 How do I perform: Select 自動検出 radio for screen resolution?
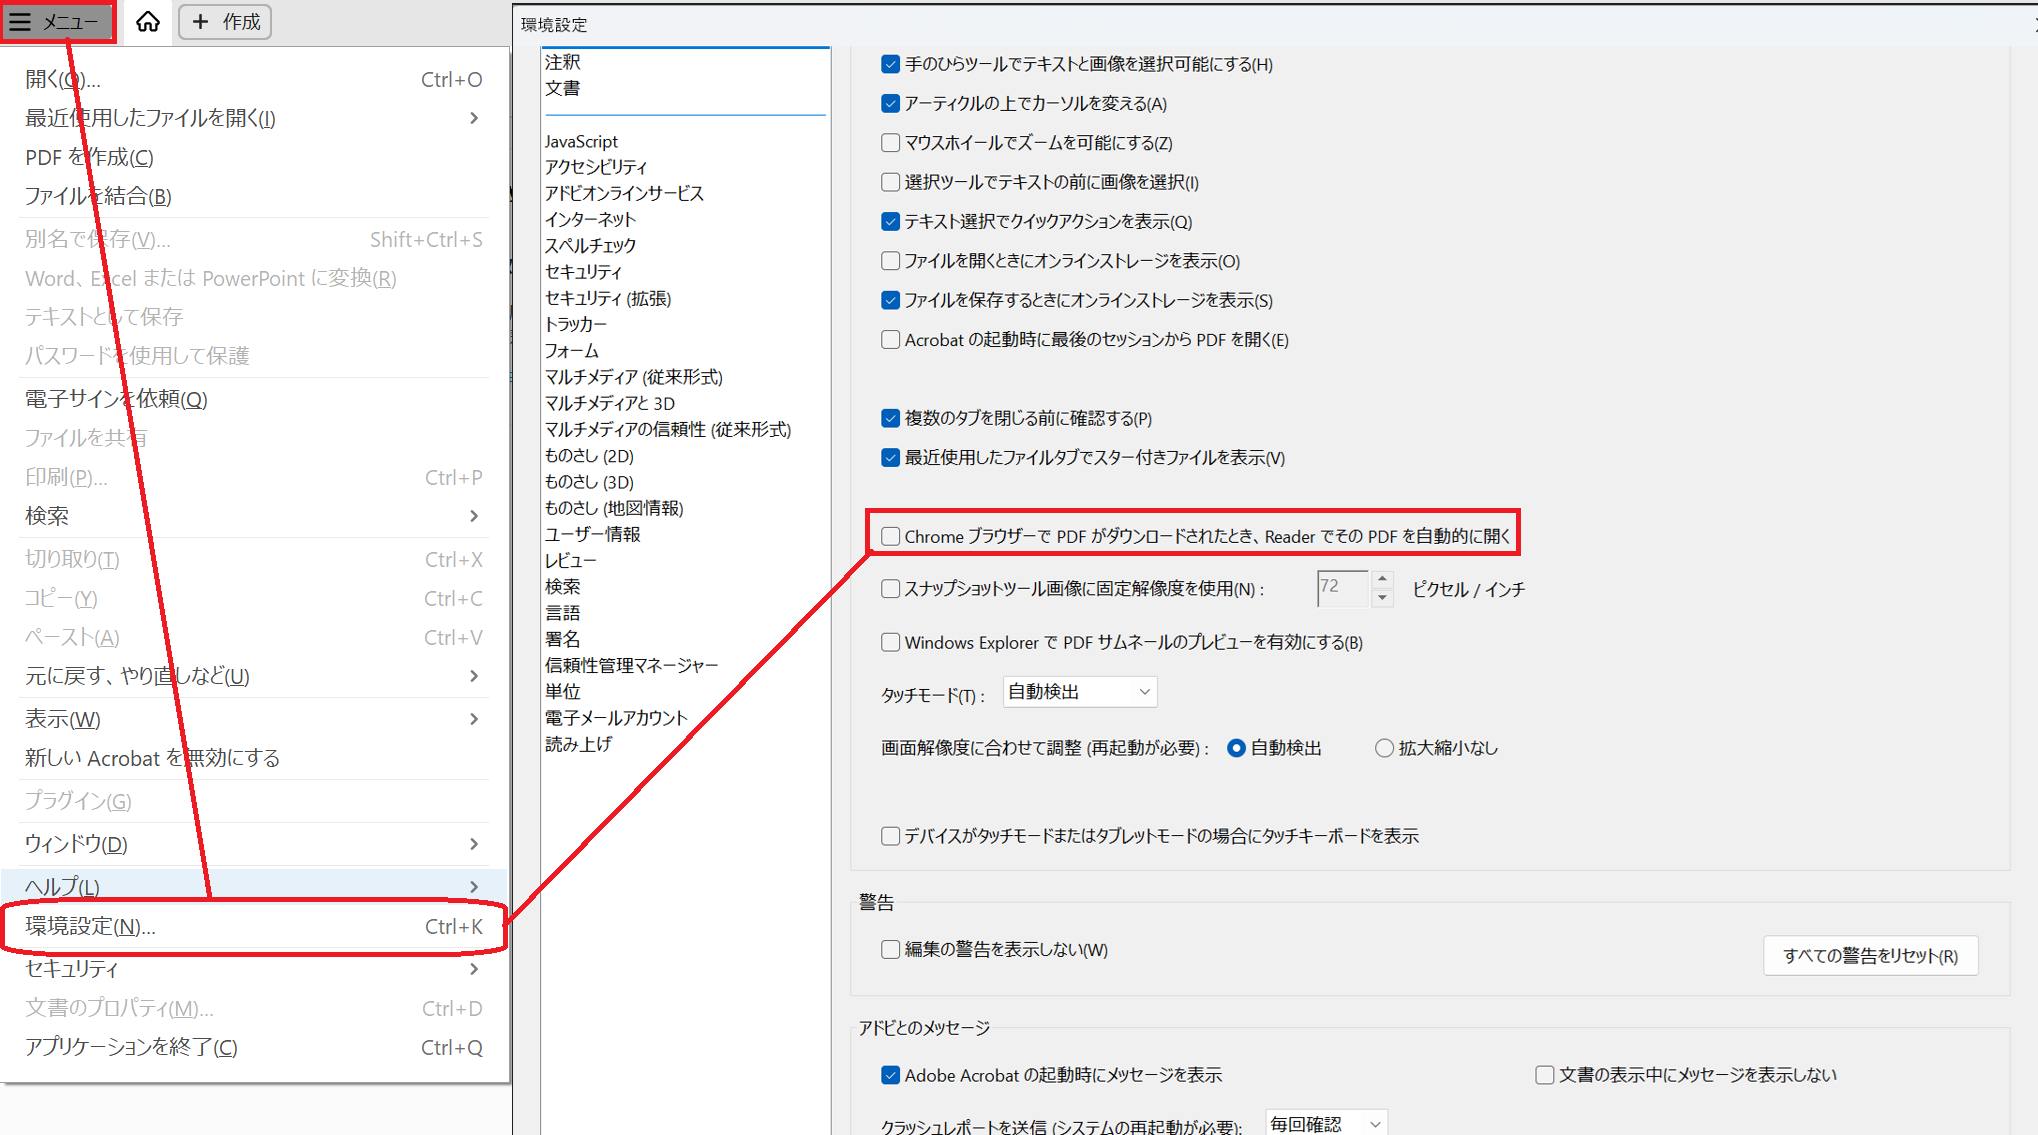[x=1236, y=748]
